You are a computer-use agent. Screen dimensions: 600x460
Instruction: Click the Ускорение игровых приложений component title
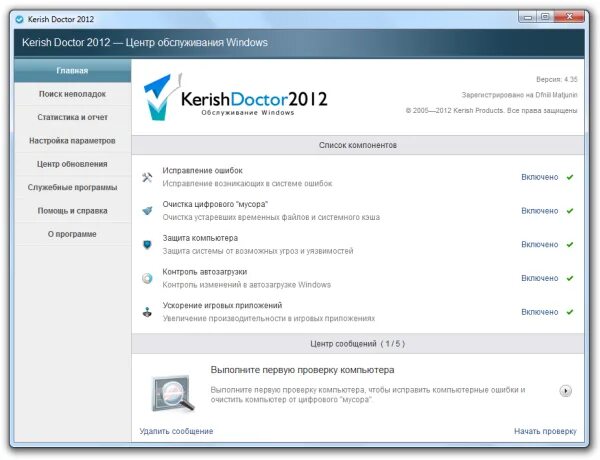point(222,305)
